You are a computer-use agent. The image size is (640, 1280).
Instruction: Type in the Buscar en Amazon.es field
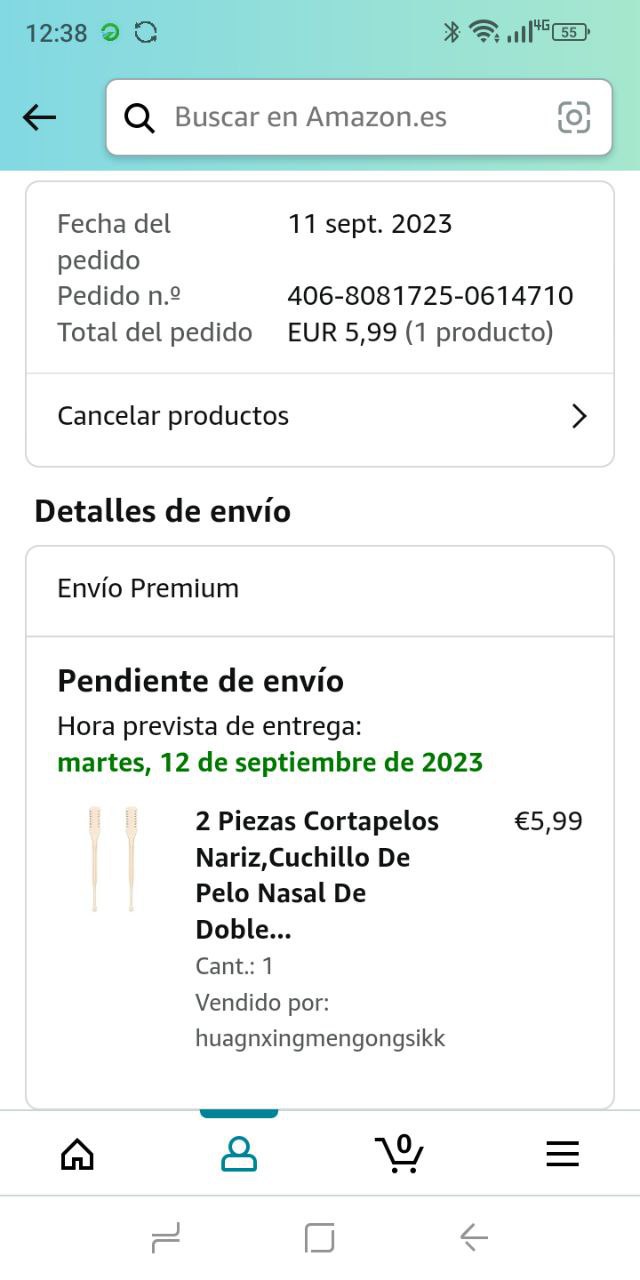340,118
